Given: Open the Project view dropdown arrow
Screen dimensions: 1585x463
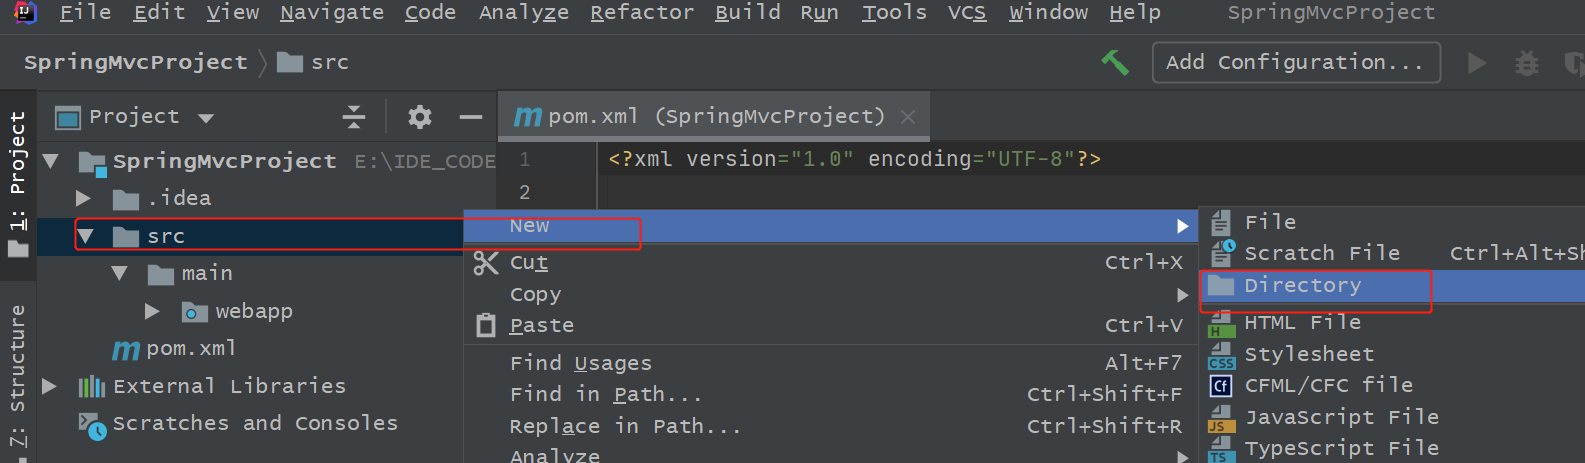Looking at the screenshot, I should pos(206,118).
